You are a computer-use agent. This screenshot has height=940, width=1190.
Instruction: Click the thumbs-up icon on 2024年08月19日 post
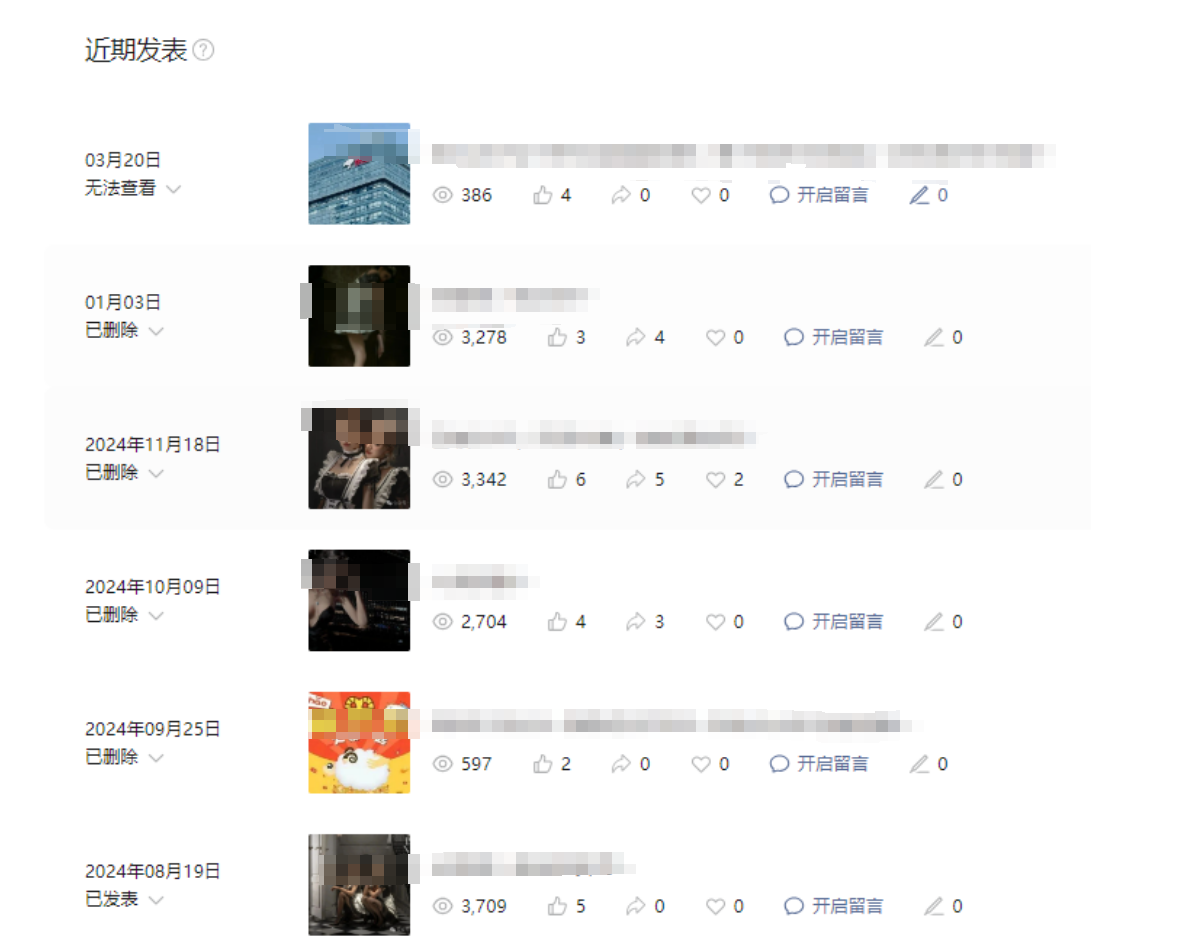(557, 906)
